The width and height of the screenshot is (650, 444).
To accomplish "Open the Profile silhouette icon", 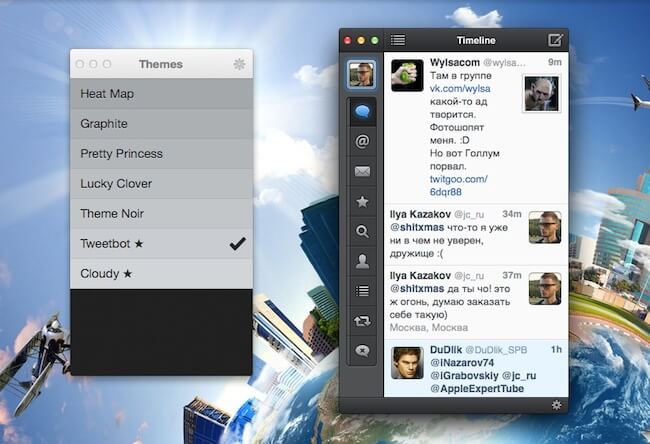I will point(362,262).
